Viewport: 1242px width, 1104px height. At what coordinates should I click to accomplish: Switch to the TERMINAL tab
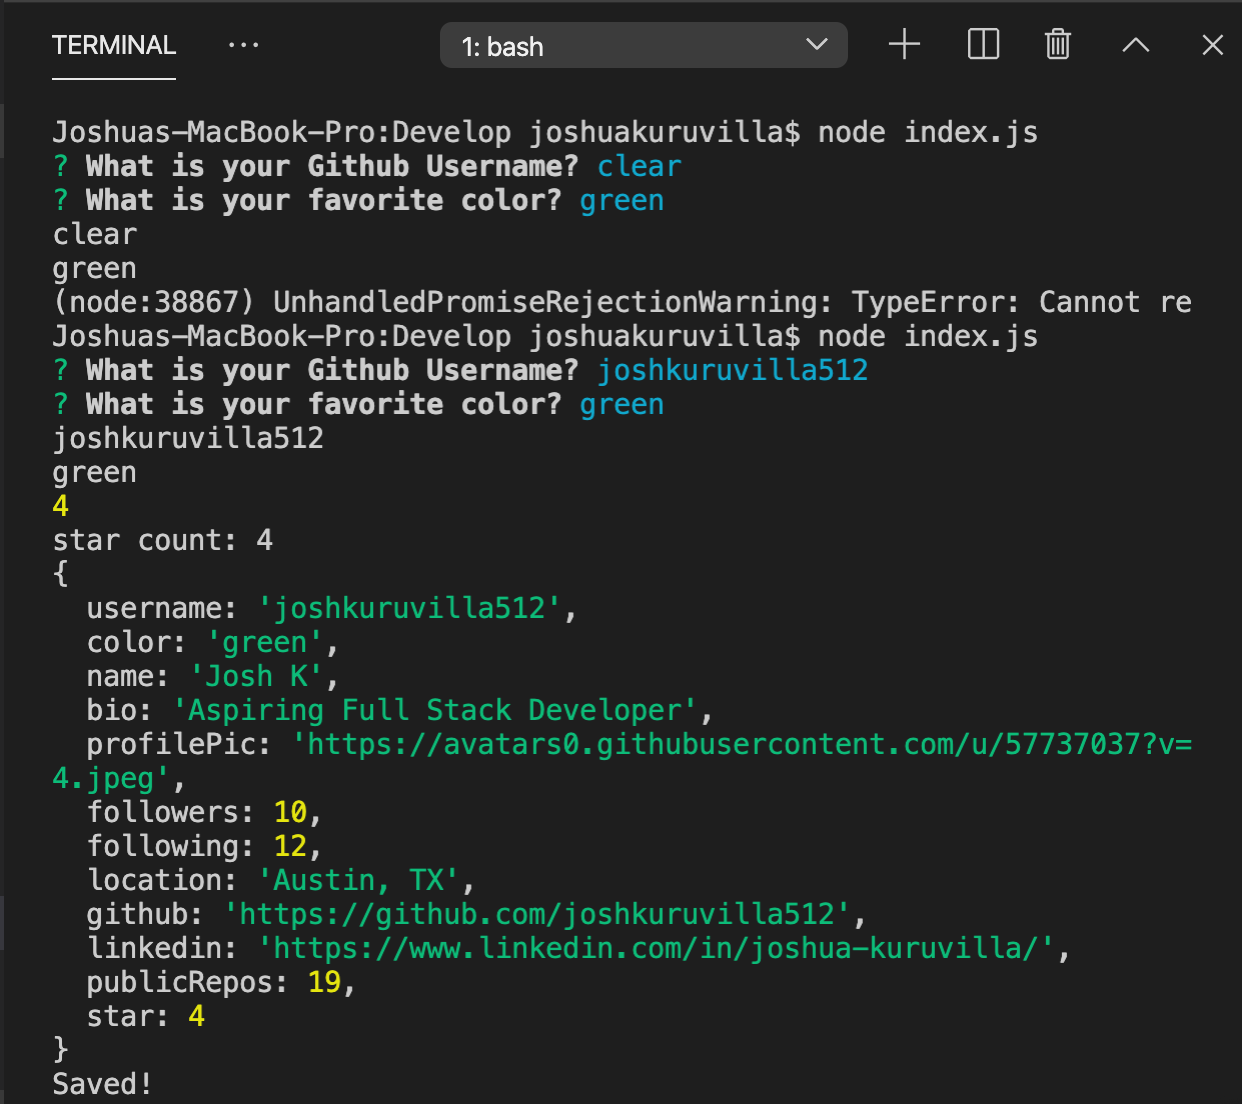pyautogui.click(x=113, y=45)
